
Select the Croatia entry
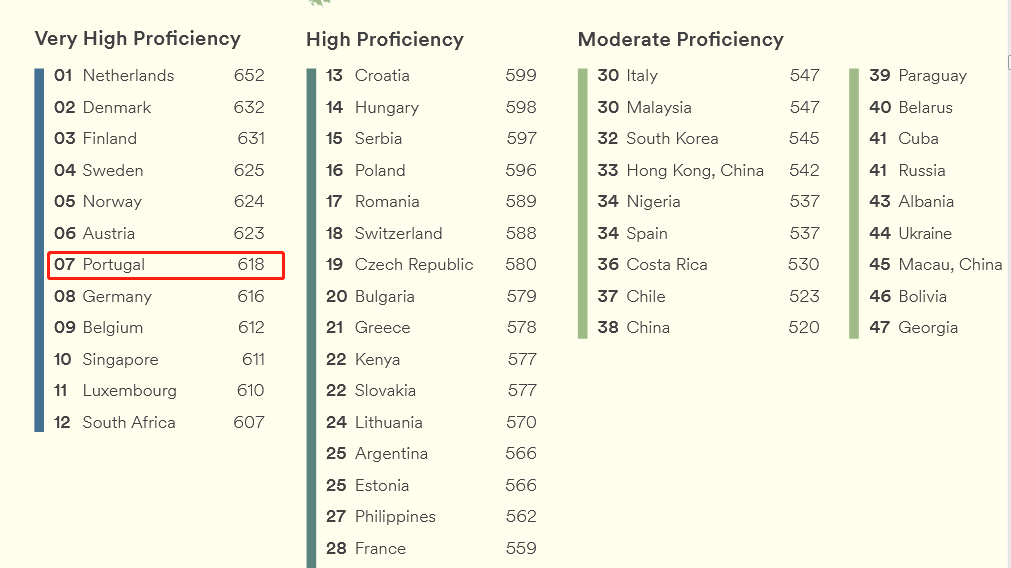[382, 76]
